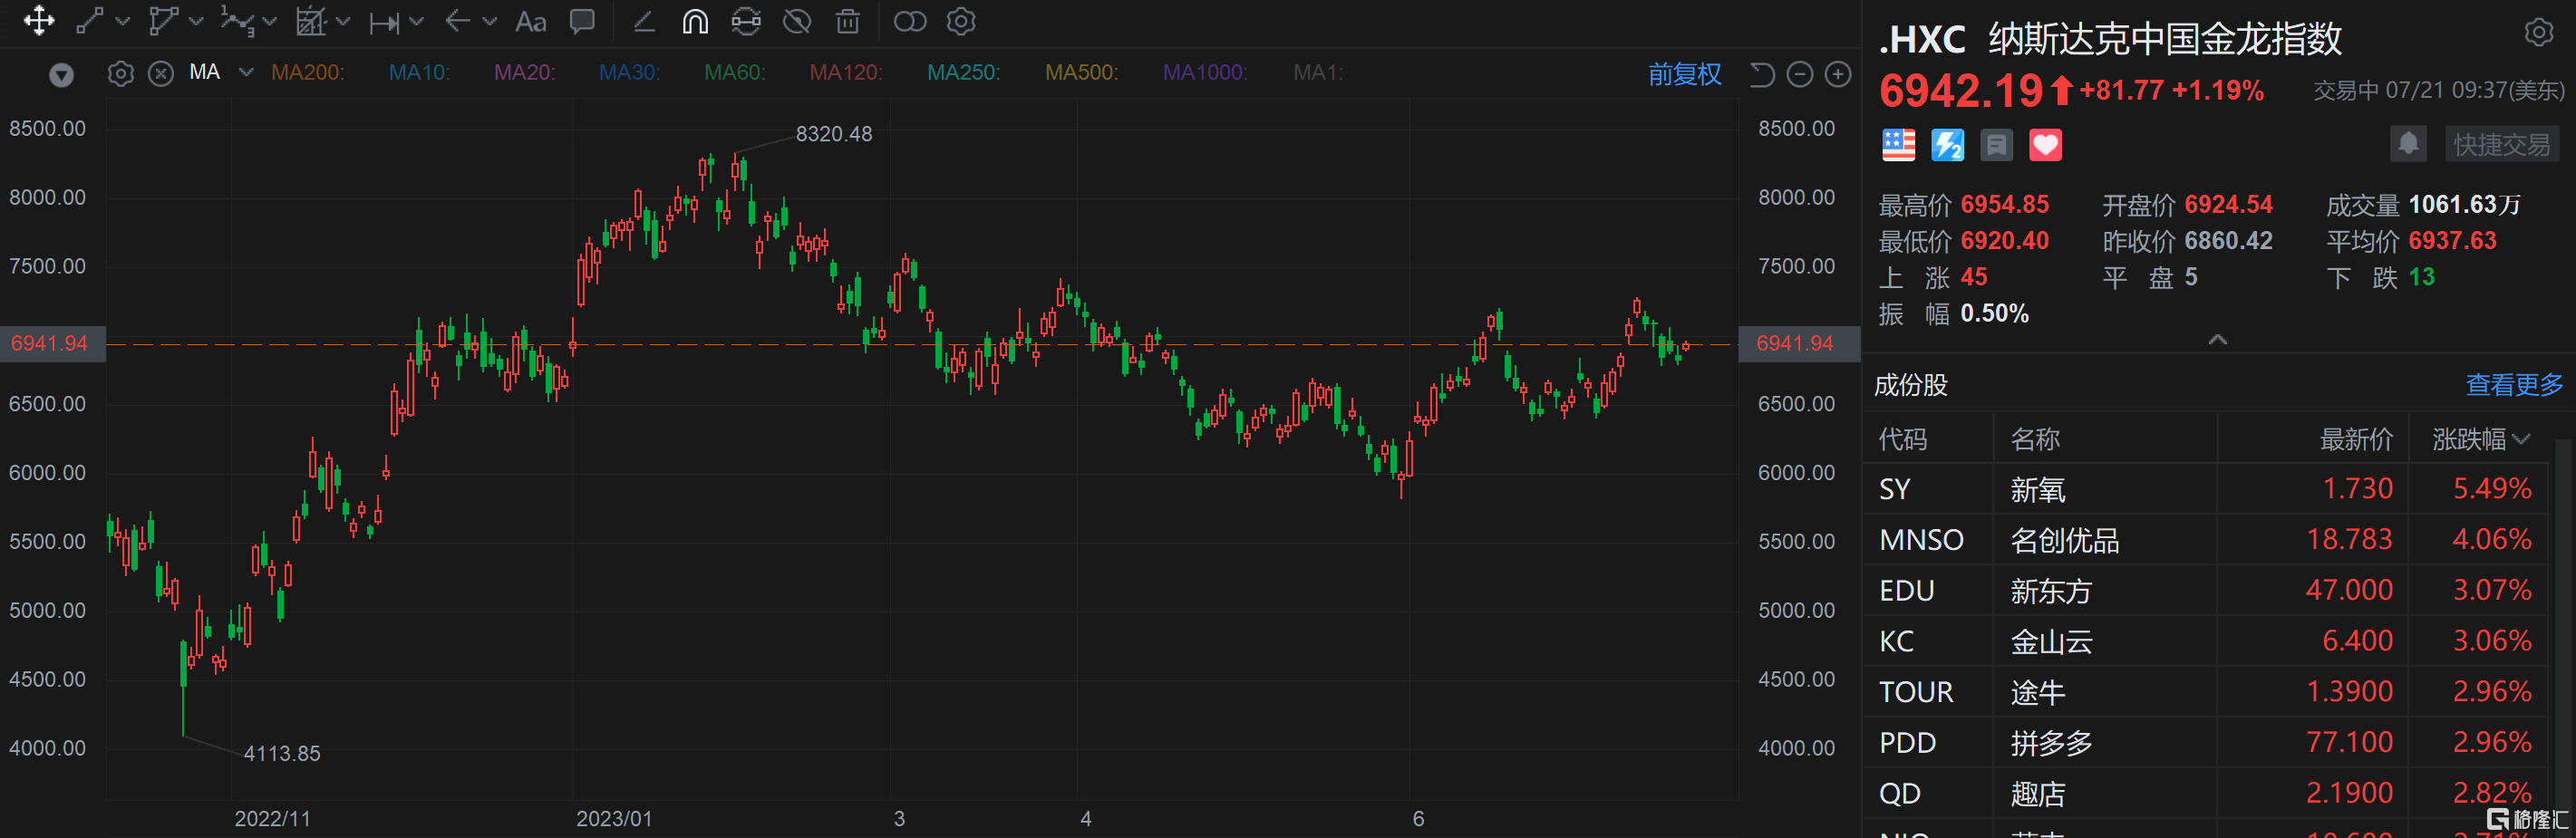Select the comment bubble note tool
Image resolution: width=2576 pixels, height=838 pixels.
(582, 21)
